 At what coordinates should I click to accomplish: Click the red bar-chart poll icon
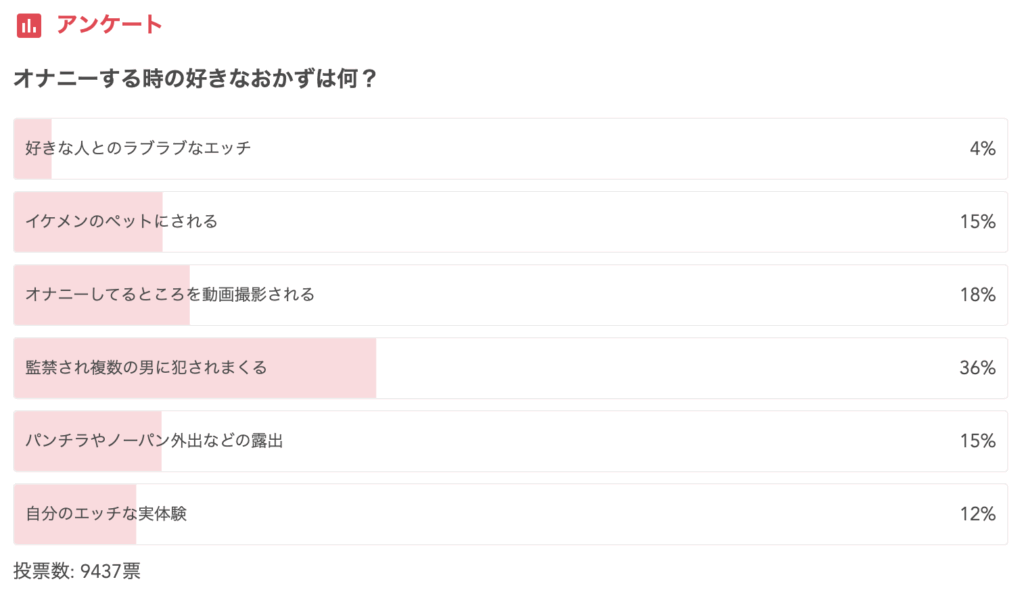click(29, 25)
